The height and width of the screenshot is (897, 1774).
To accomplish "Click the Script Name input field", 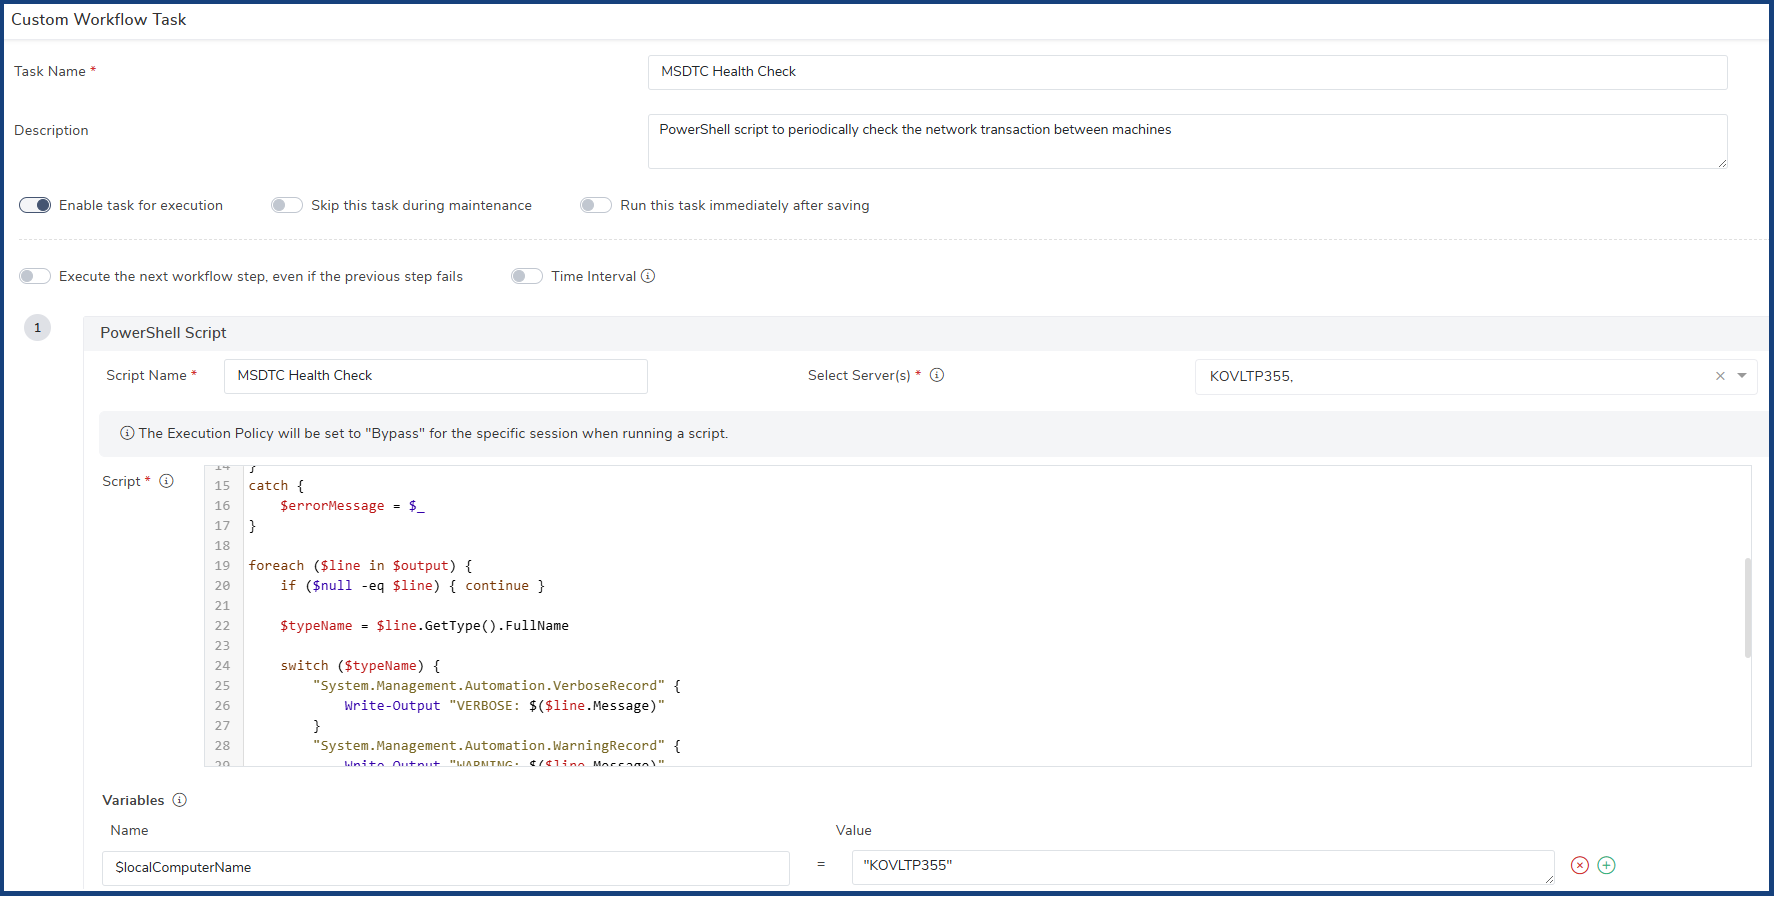I will 436,376.
